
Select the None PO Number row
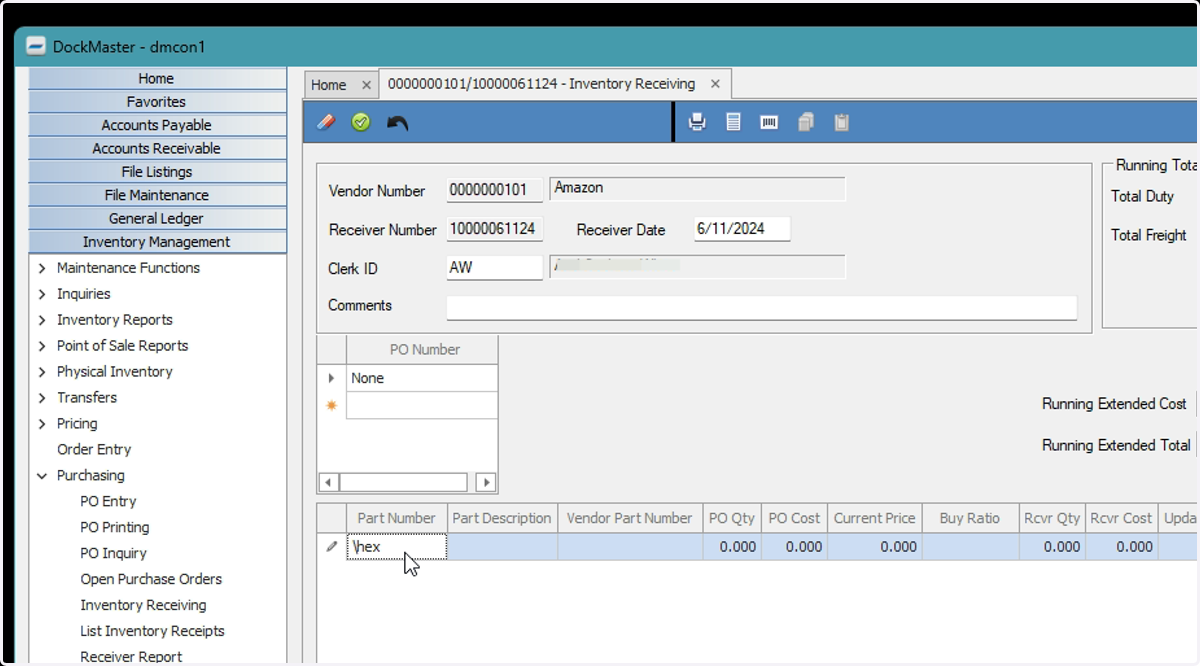point(421,378)
